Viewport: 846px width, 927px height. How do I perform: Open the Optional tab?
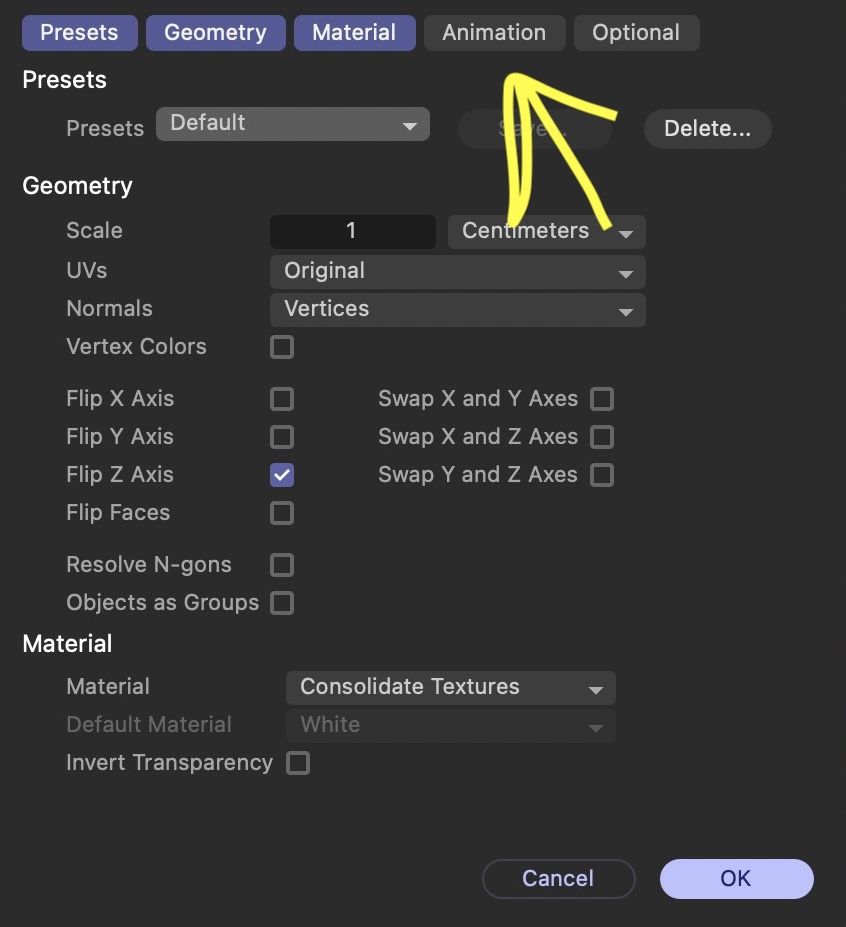click(636, 33)
